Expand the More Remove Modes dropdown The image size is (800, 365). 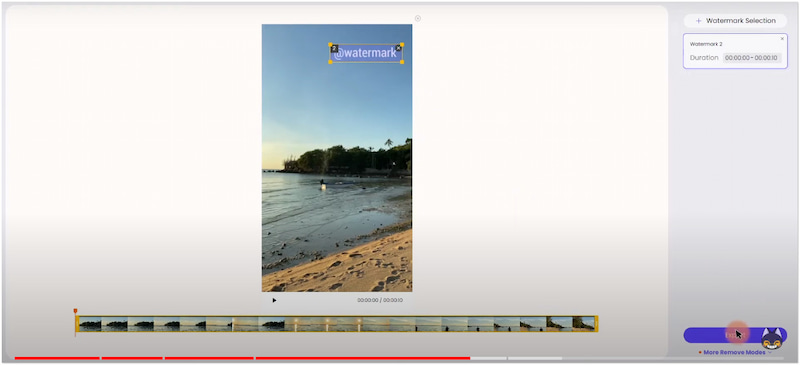coord(735,352)
